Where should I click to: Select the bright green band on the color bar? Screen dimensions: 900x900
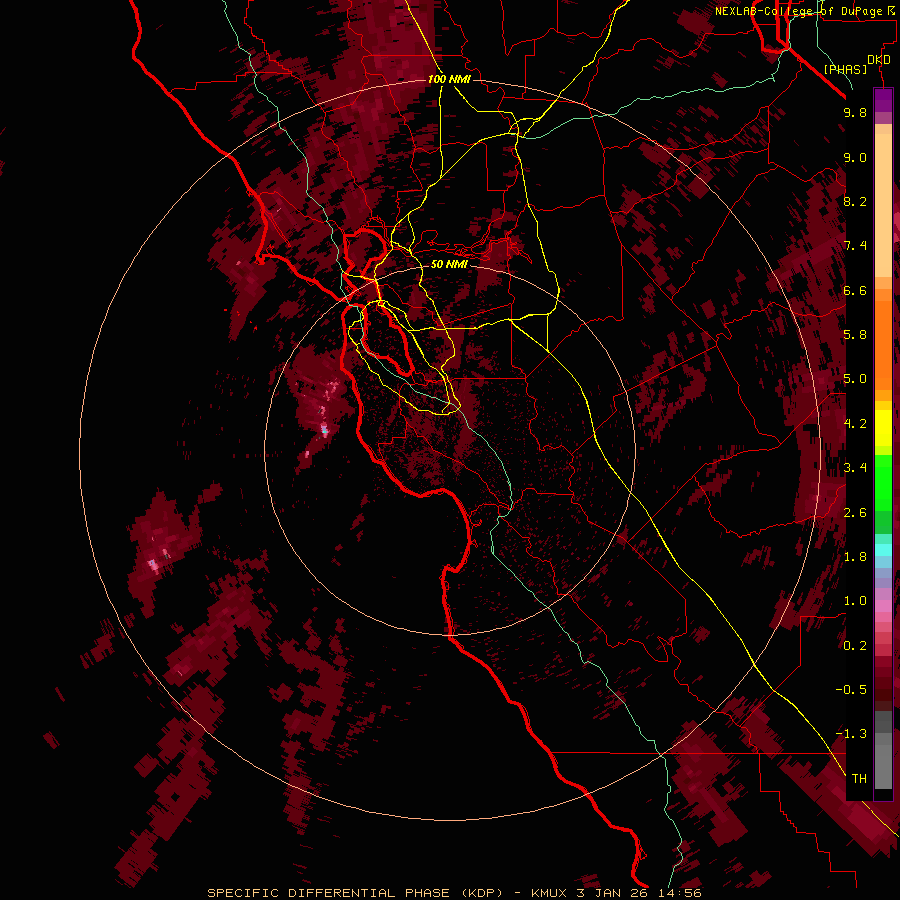pyautogui.click(x=883, y=482)
